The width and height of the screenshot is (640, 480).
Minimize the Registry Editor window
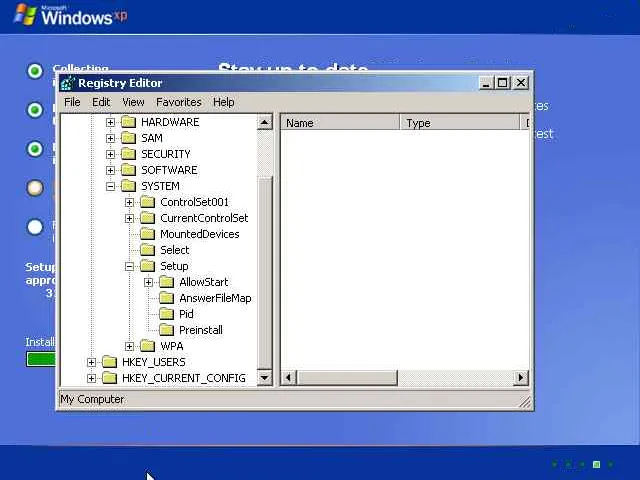(x=485, y=83)
